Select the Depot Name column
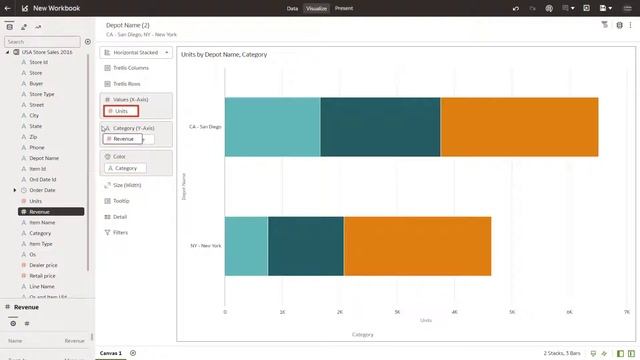The image size is (640, 360). tap(44, 158)
